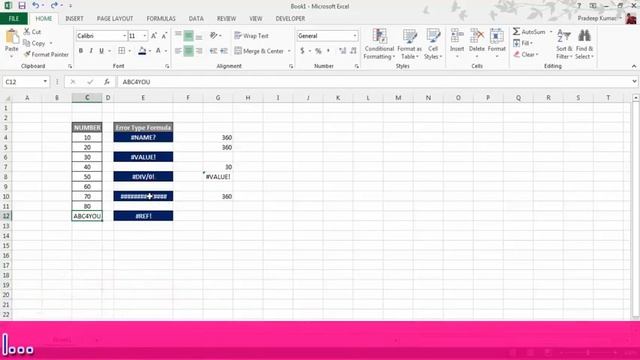
Task: Toggle Italic formatting
Action: [x=91, y=51]
